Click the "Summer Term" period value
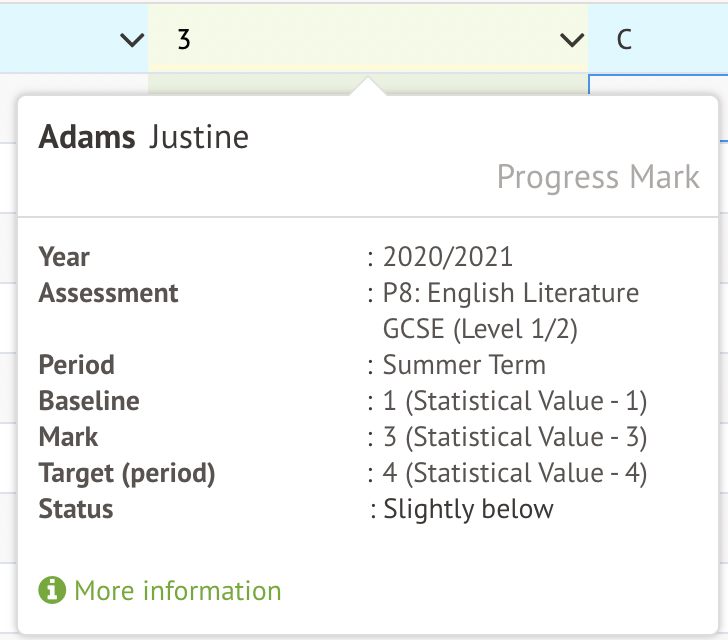 pos(464,365)
